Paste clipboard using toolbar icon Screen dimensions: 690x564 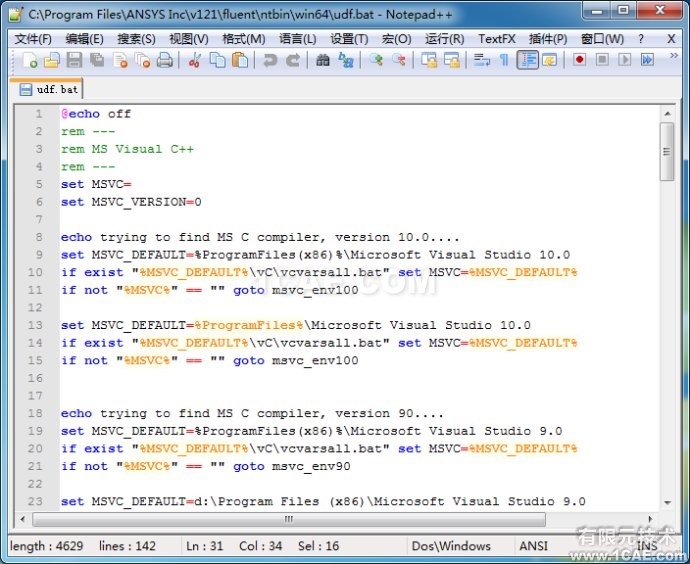pos(240,60)
